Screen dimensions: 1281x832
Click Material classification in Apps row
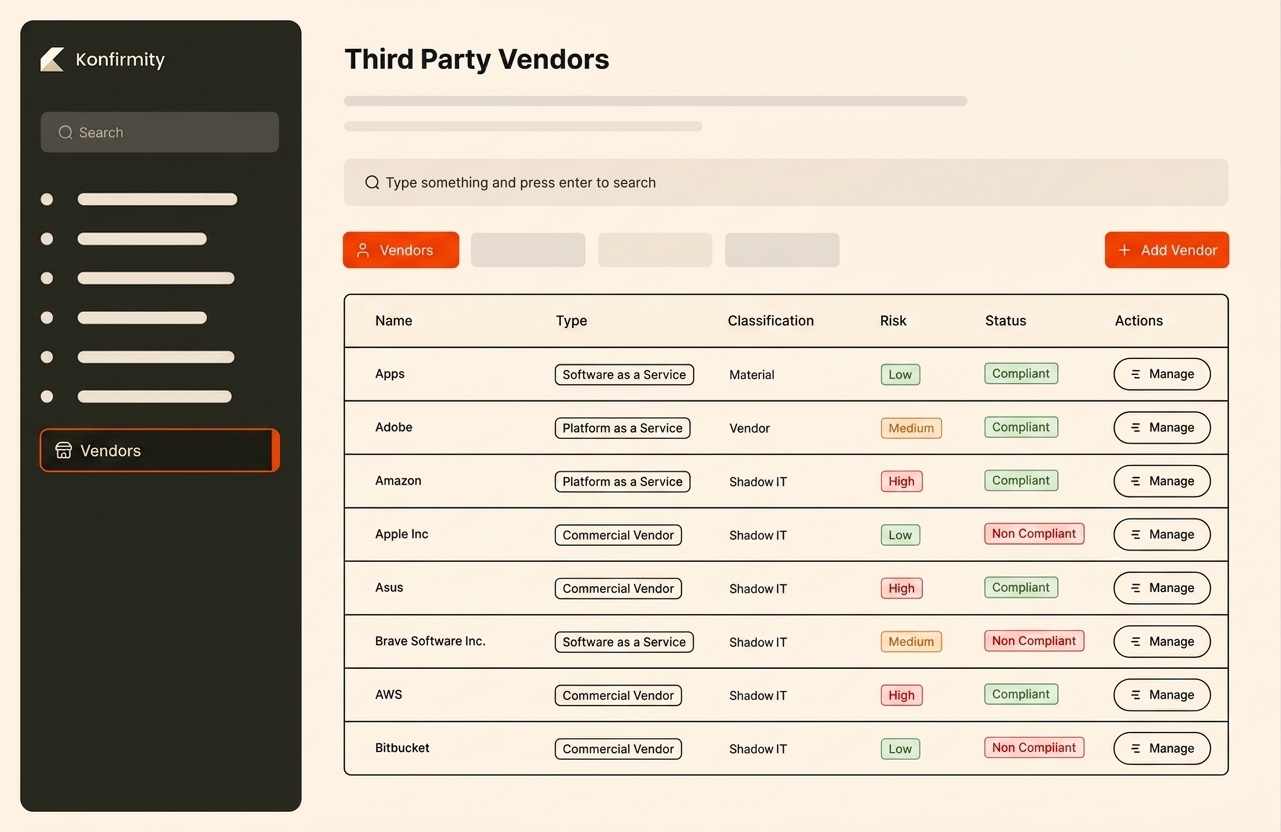[752, 375]
